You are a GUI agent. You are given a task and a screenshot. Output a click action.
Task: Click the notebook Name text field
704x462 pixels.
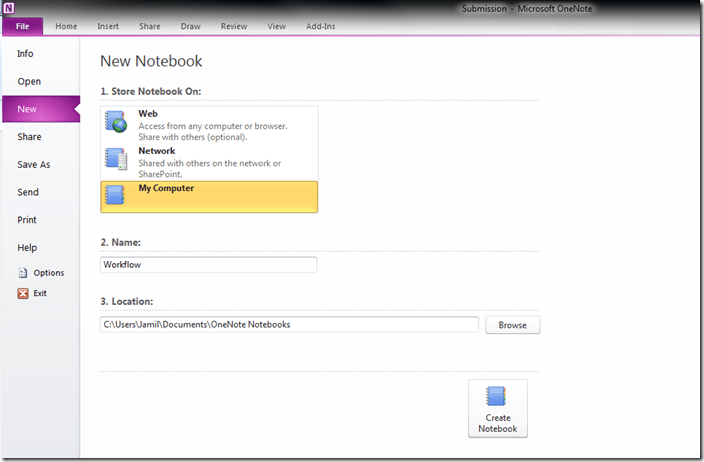(209, 265)
